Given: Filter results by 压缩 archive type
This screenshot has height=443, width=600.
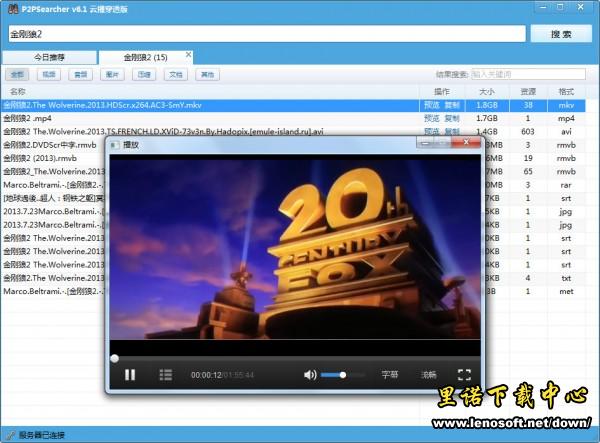Looking at the screenshot, I should [144, 75].
